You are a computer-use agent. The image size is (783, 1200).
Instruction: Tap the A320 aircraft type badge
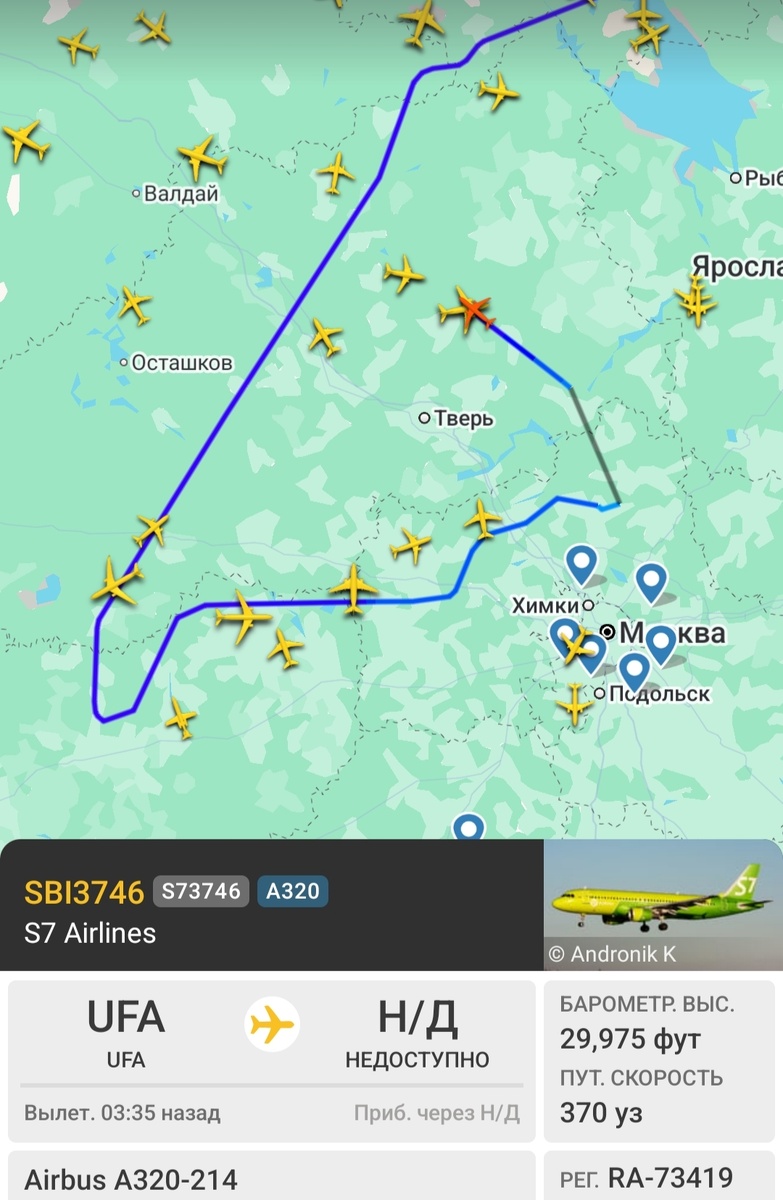pos(292,891)
